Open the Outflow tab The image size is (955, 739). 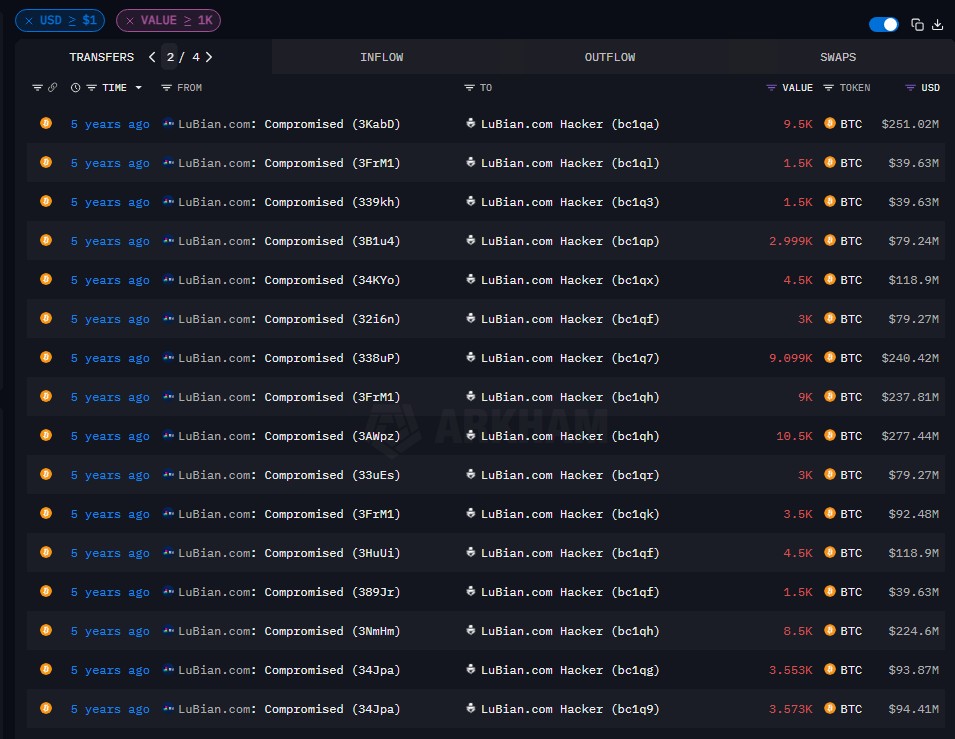pyautogui.click(x=609, y=57)
